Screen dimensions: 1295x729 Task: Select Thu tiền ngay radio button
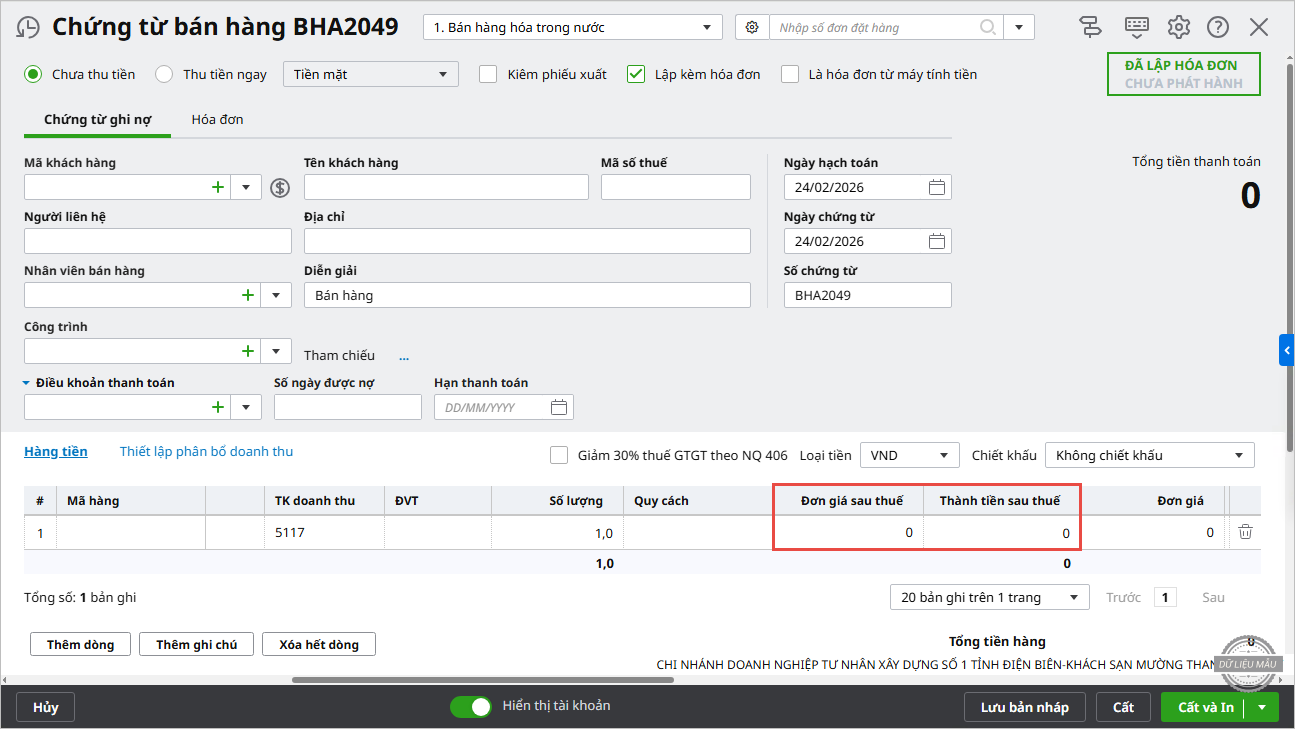coord(165,74)
